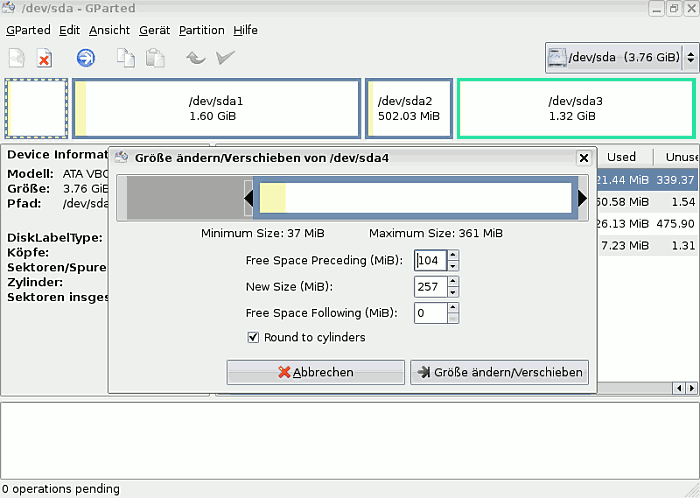Click the Delete partition toolbar icon

pyautogui.click(x=44, y=58)
